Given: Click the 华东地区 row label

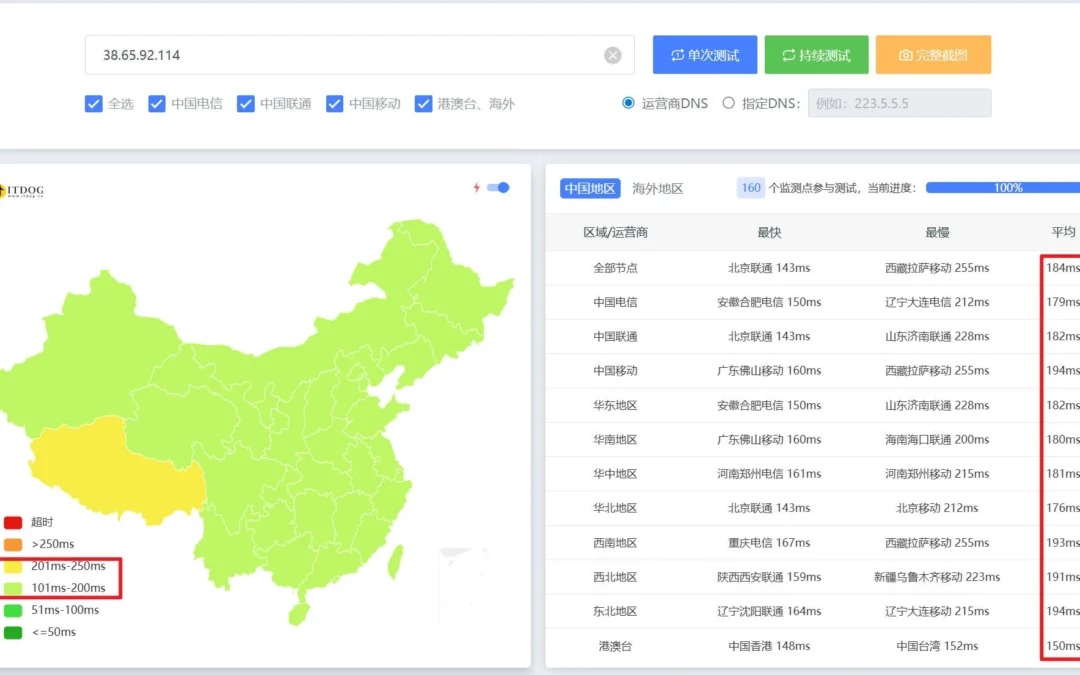Looking at the screenshot, I should 616,405.
